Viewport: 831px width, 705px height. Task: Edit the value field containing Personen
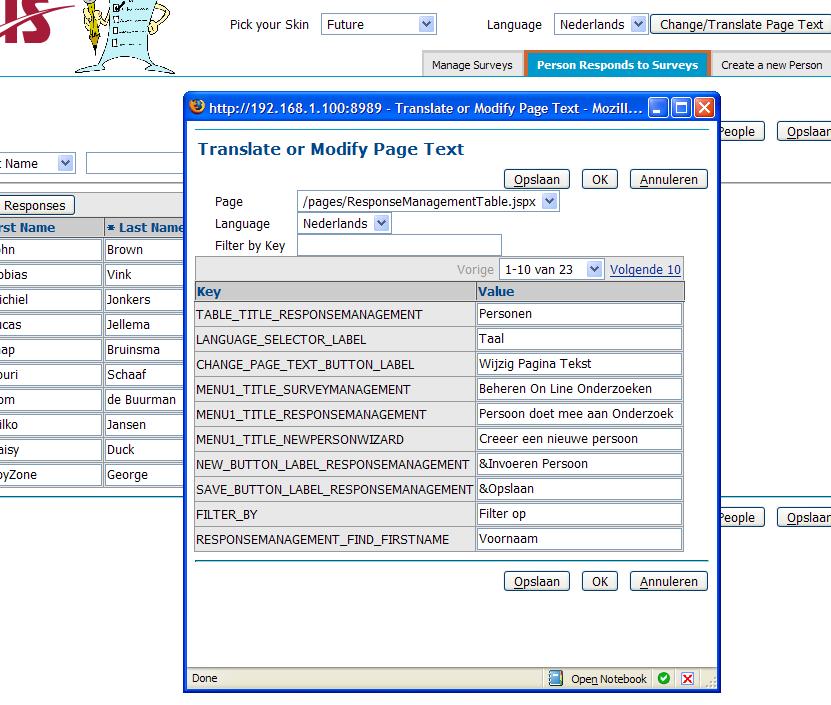click(x=579, y=314)
